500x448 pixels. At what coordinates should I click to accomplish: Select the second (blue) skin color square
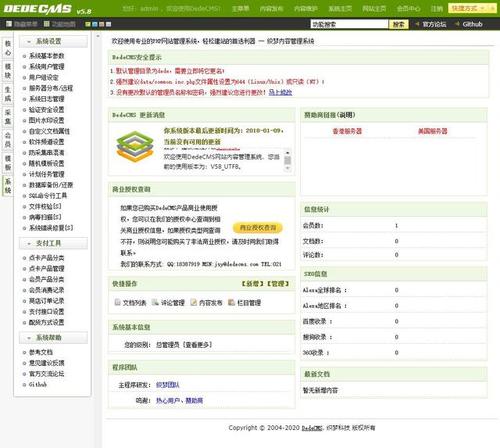95,24
